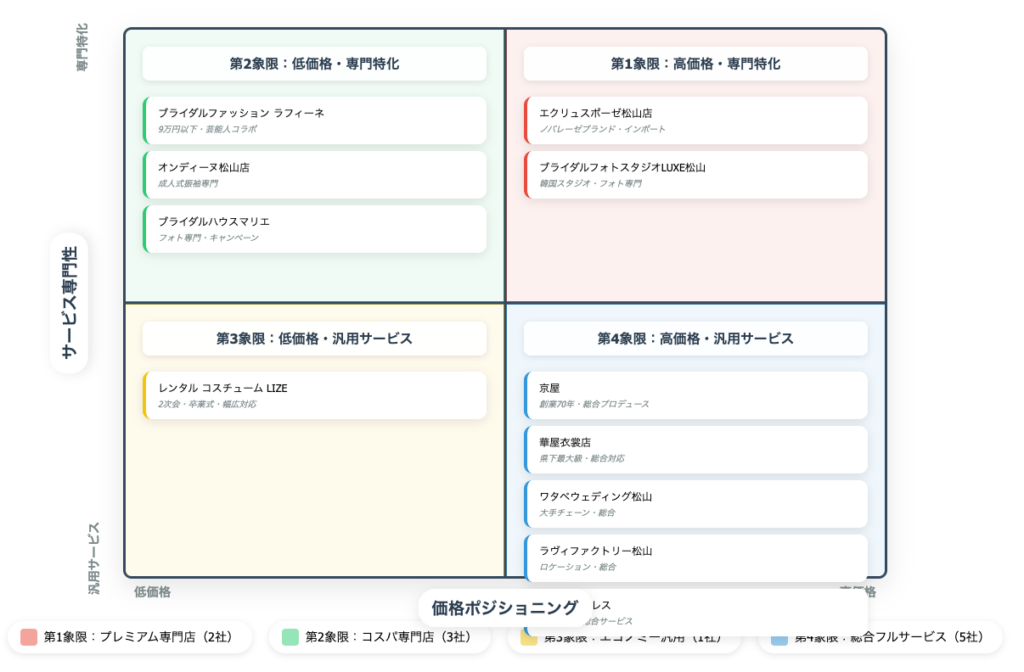Viewport: 1024px width, 672px height.
Task: Click the note 大手チェーン・総合
Action: point(577,513)
